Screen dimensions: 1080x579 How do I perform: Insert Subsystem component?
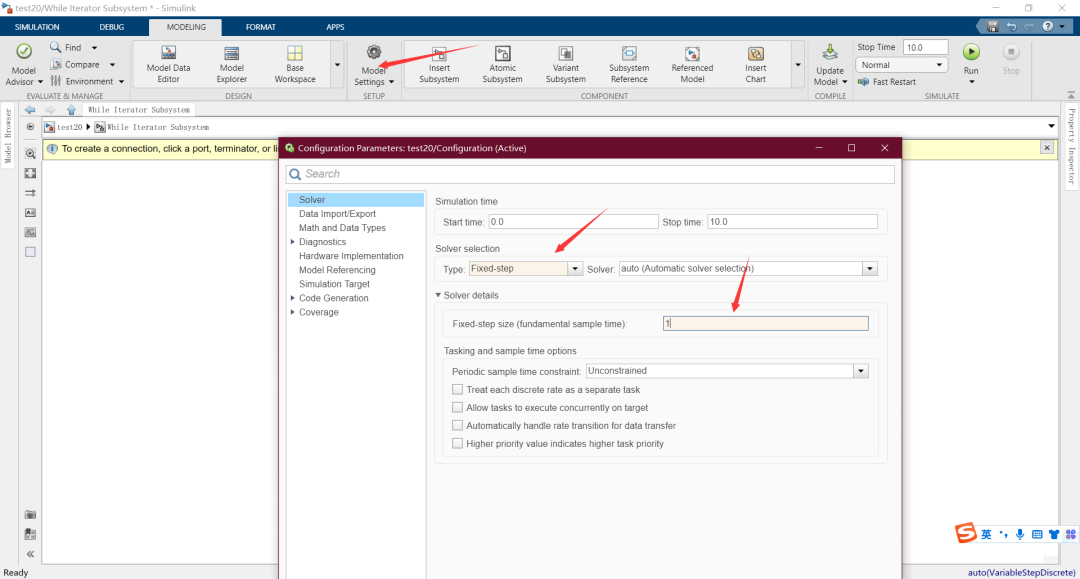(x=439, y=65)
